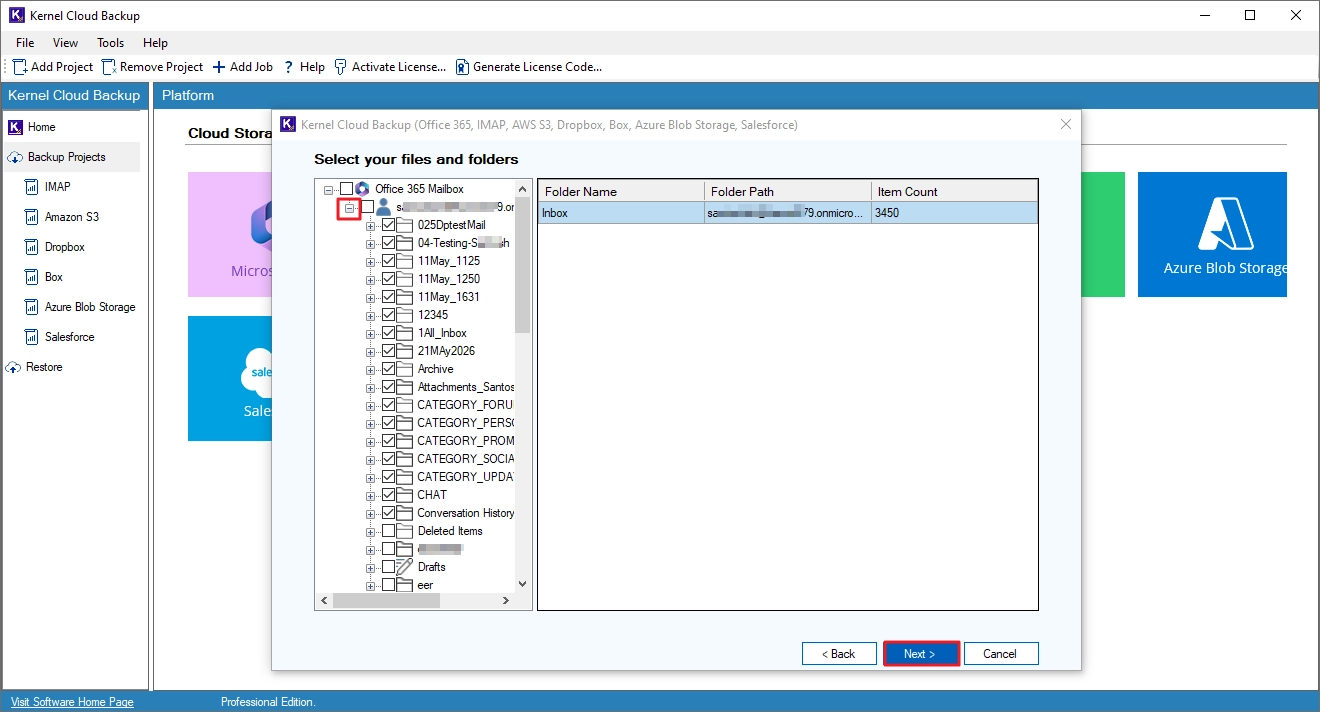Image resolution: width=1320 pixels, height=712 pixels.
Task: Uncheck the Conversation History checkbox
Action: pyautogui.click(x=388, y=513)
